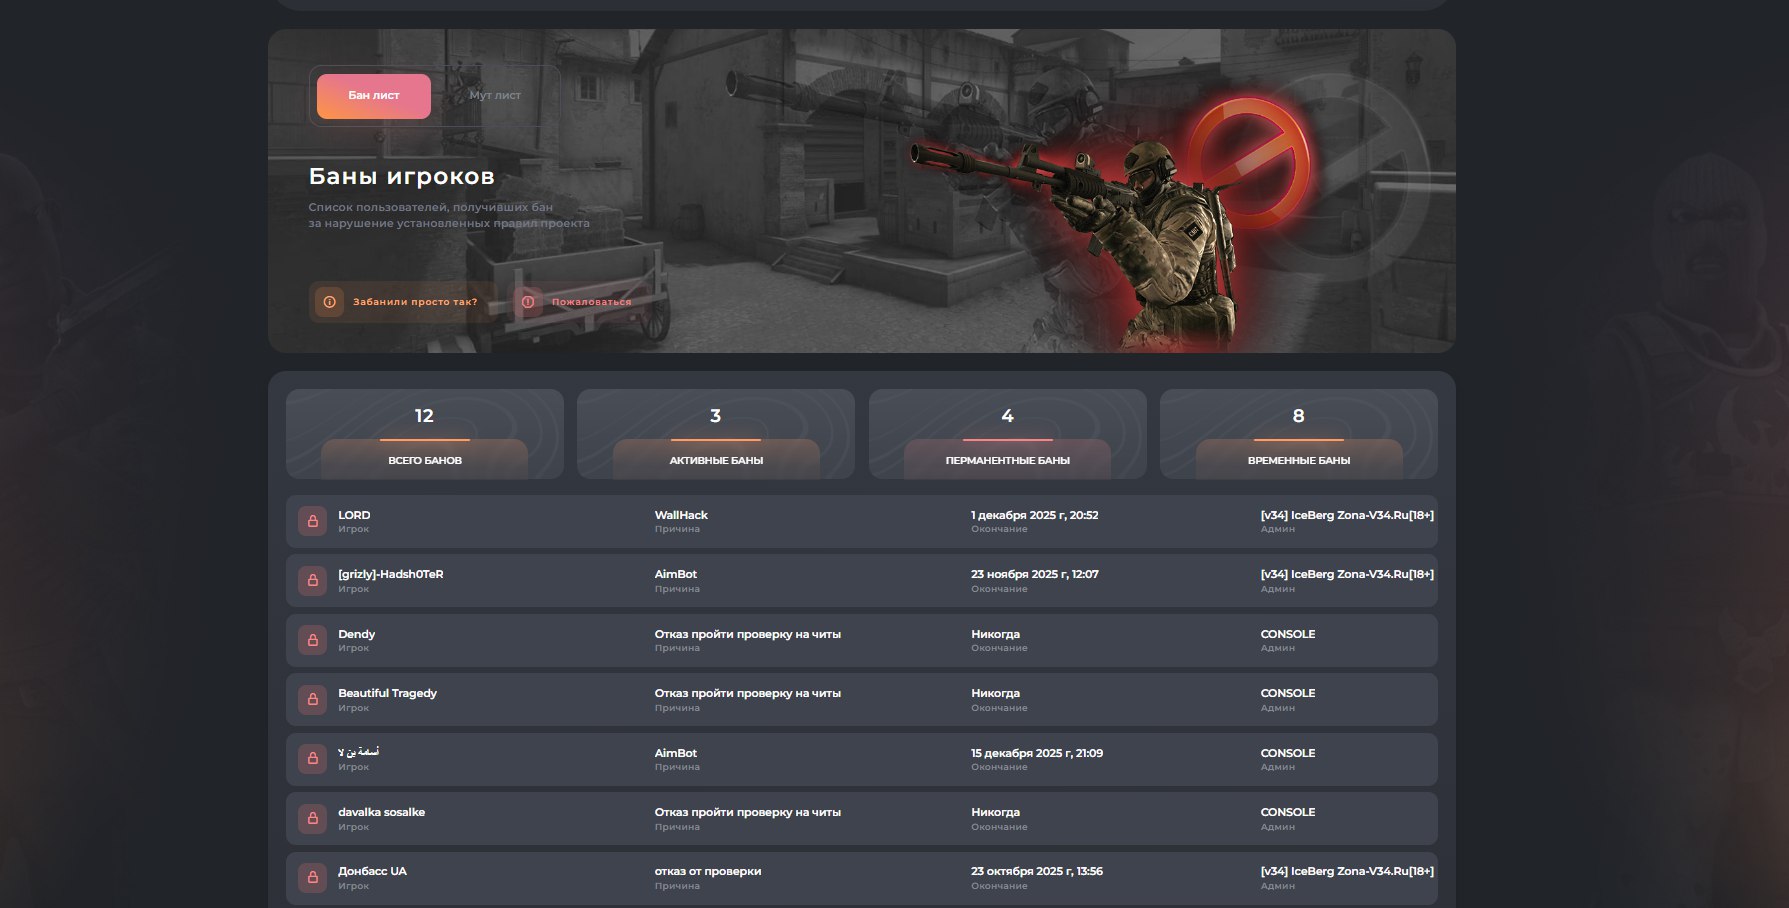Click lock icon beside Донбасс UA
The image size is (1789, 908).
tap(312, 877)
